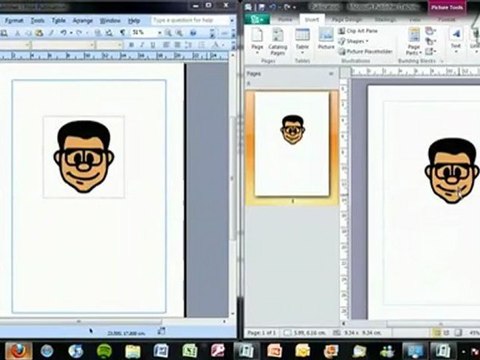
Task: Click the Format Painter brush icon in left toolbar
Action: pos(51,33)
